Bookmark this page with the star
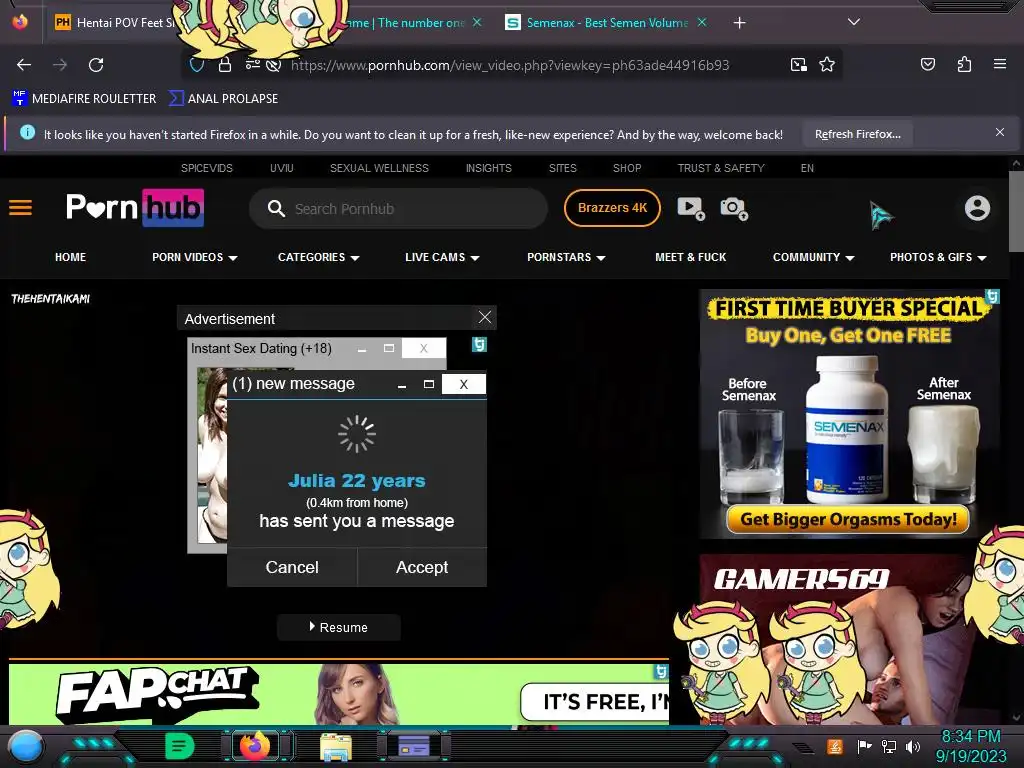 click(827, 65)
